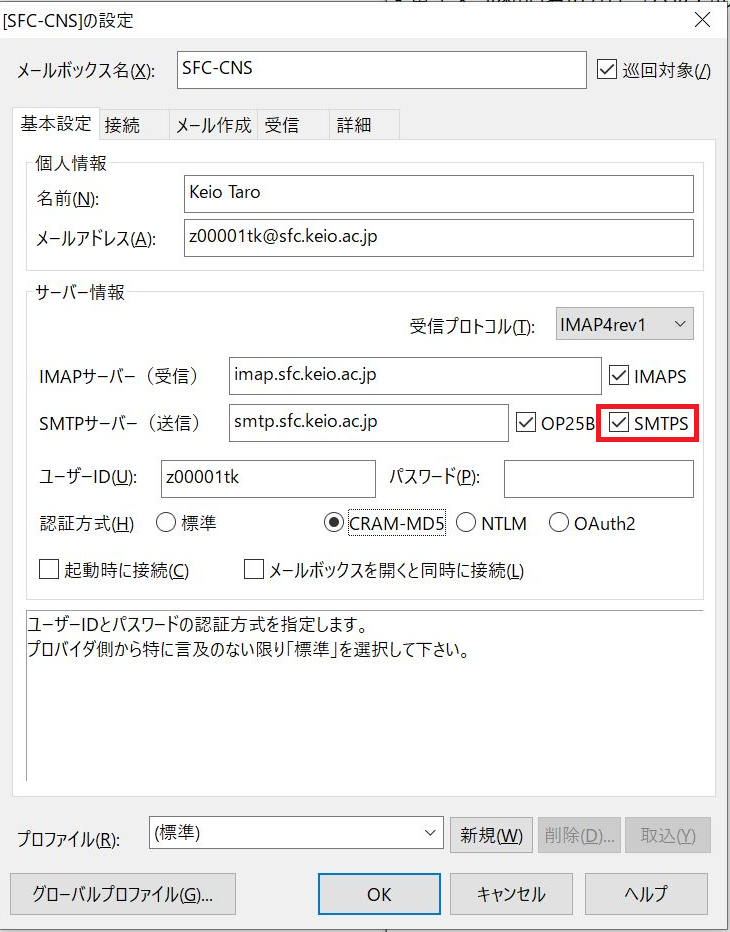Toggle the 巡回対象 checkbox
The image size is (730, 932).
pos(606,70)
